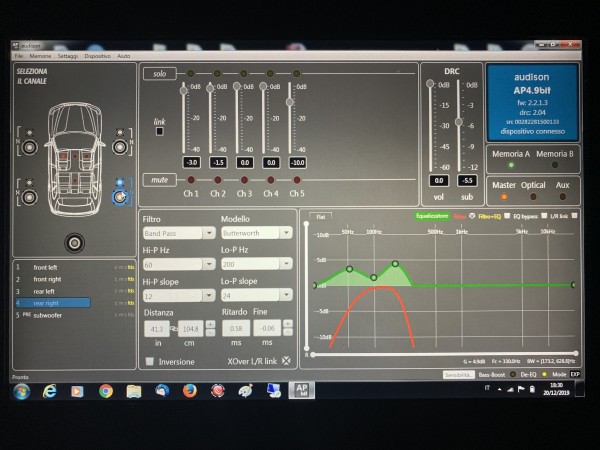Click the peak EQ point on the curve
600x450 pixels.
[x=395, y=264]
